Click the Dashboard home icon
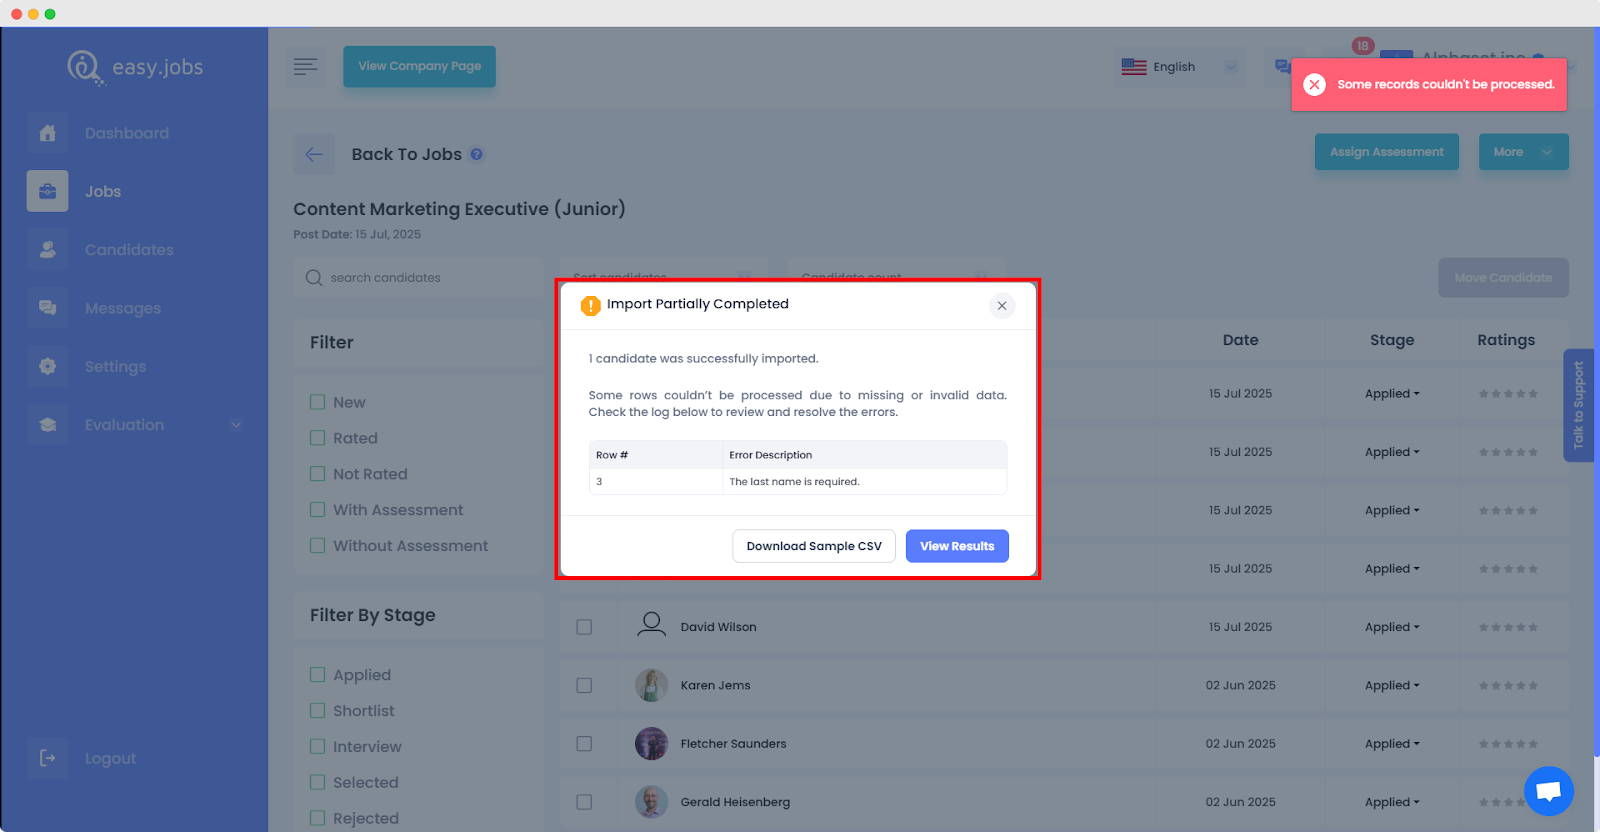This screenshot has width=1600, height=832. point(48,133)
